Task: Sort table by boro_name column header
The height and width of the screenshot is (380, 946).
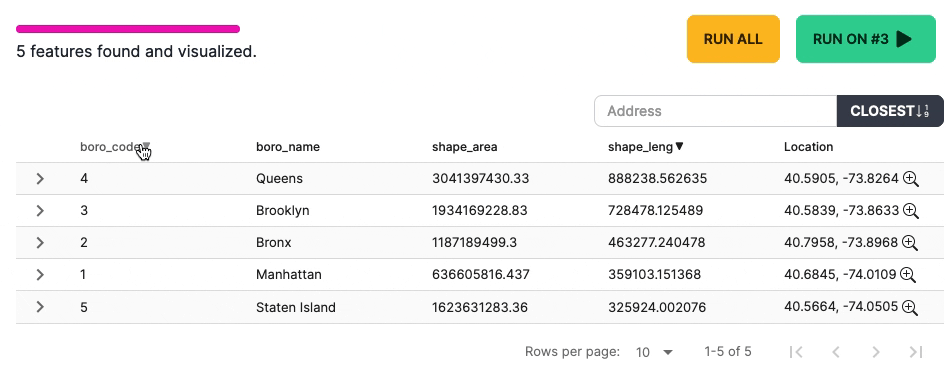Action: pos(288,147)
